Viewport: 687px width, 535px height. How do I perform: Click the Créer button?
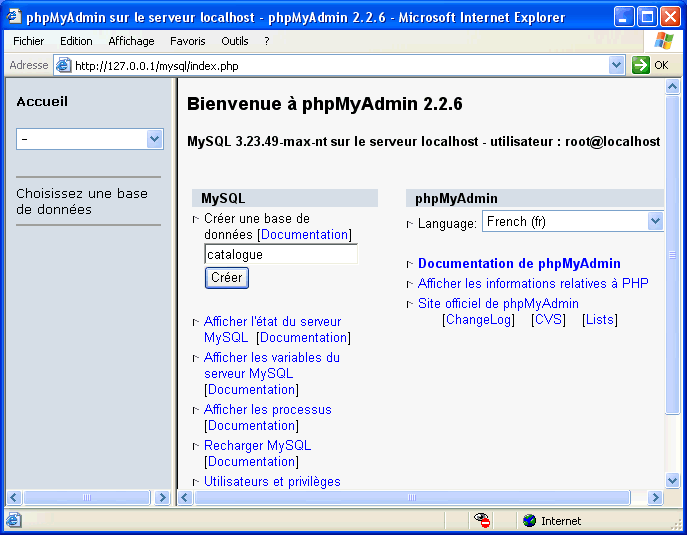pos(227,278)
